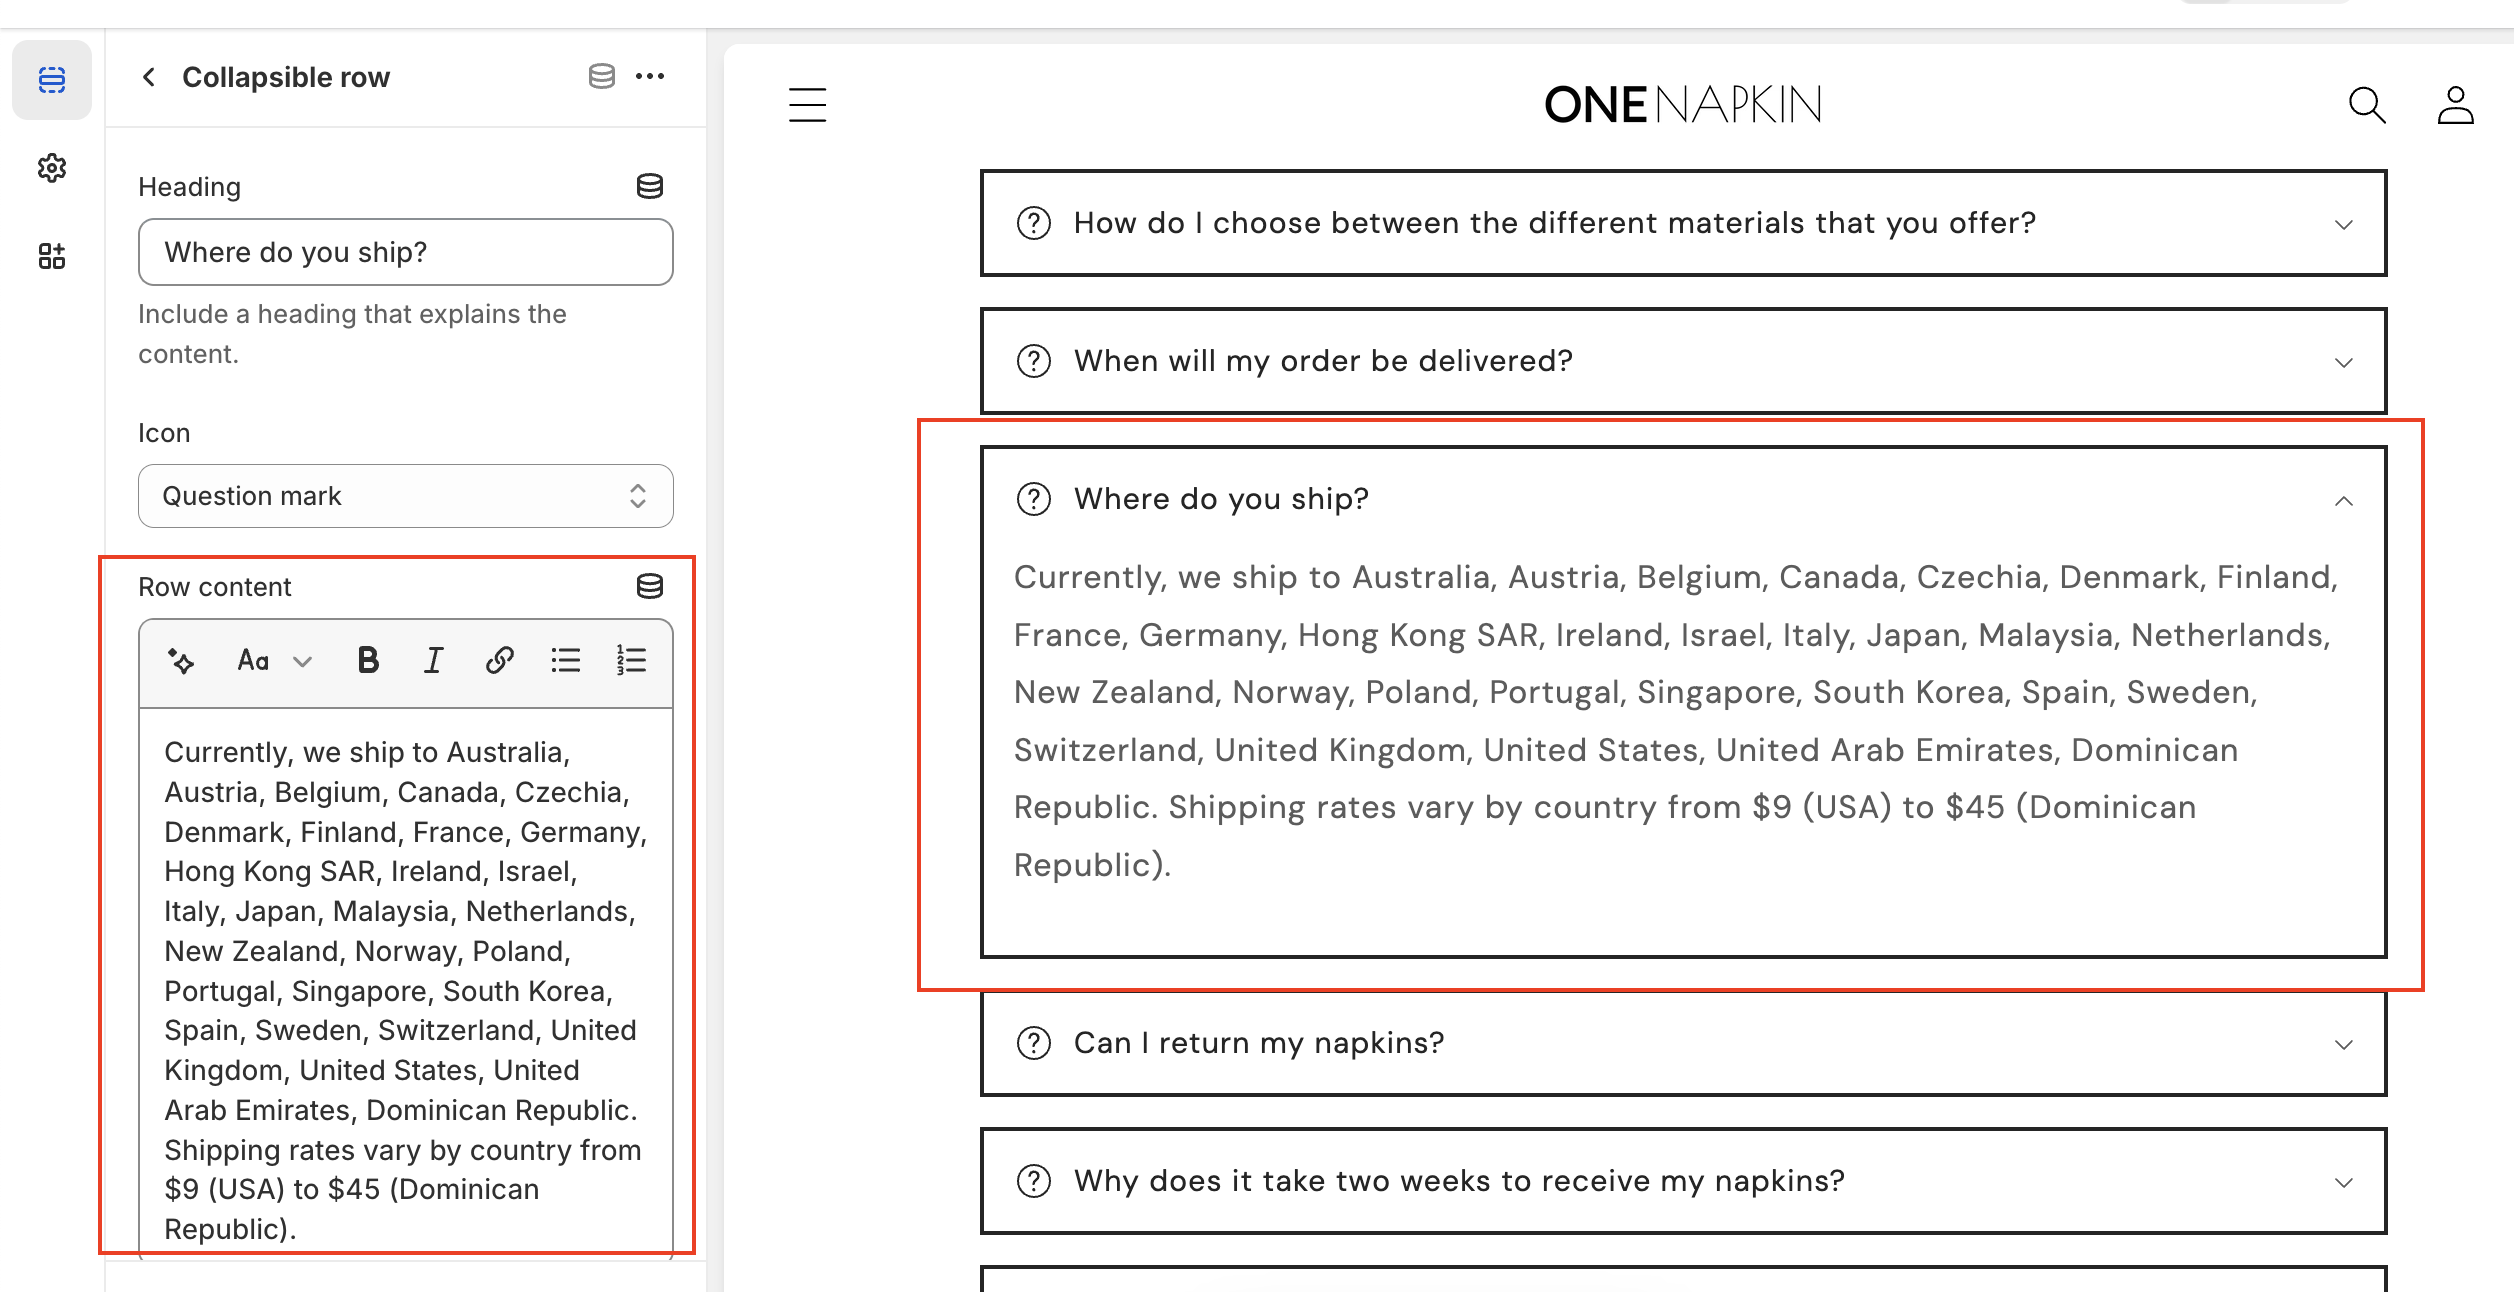Image resolution: width=2514 pixels, height=1292 pixels.
Task: Open the three-dot more actions menu
Action: tap(650, 77)
